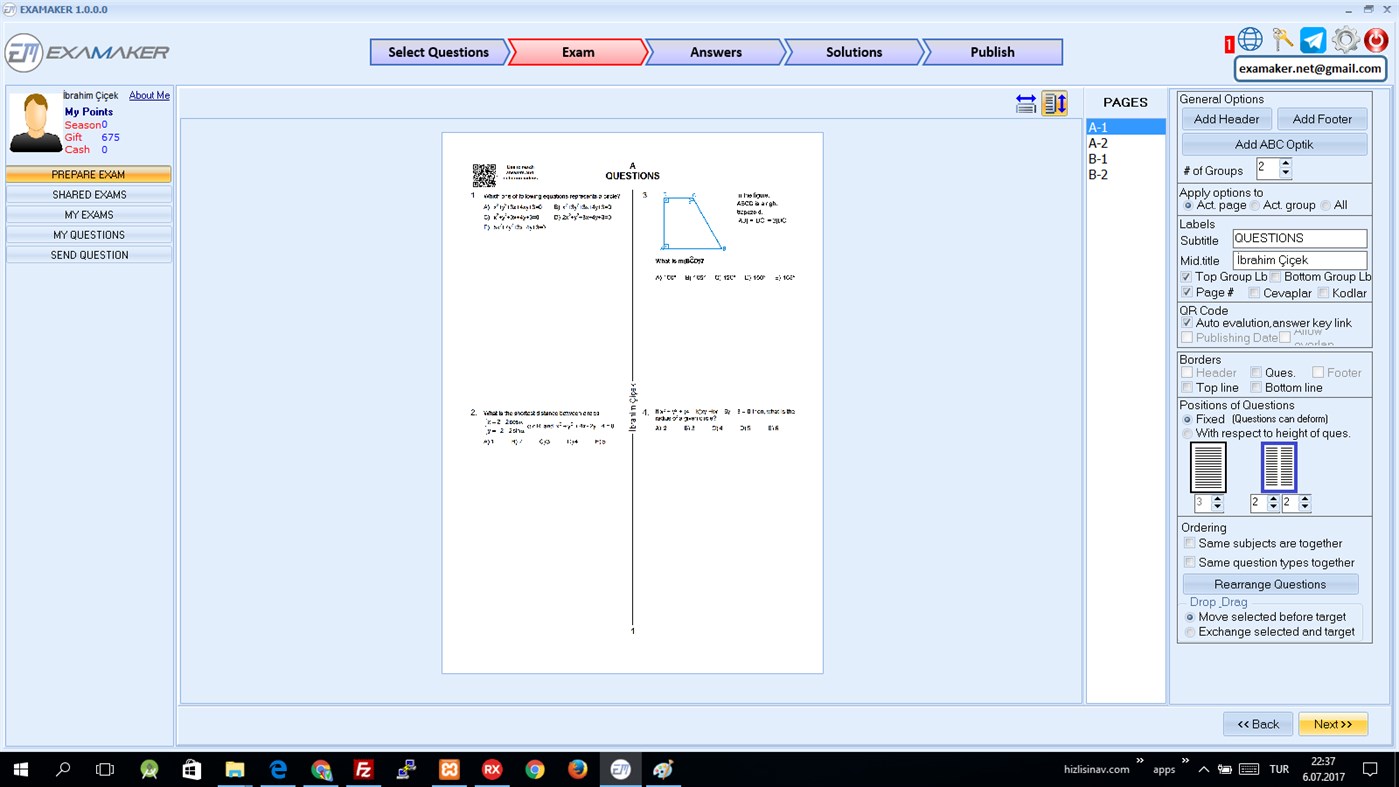This screenshot has width=1399, height=787.
Task: Click the red power/logout icon
Action: click(x=1374, y=40)
